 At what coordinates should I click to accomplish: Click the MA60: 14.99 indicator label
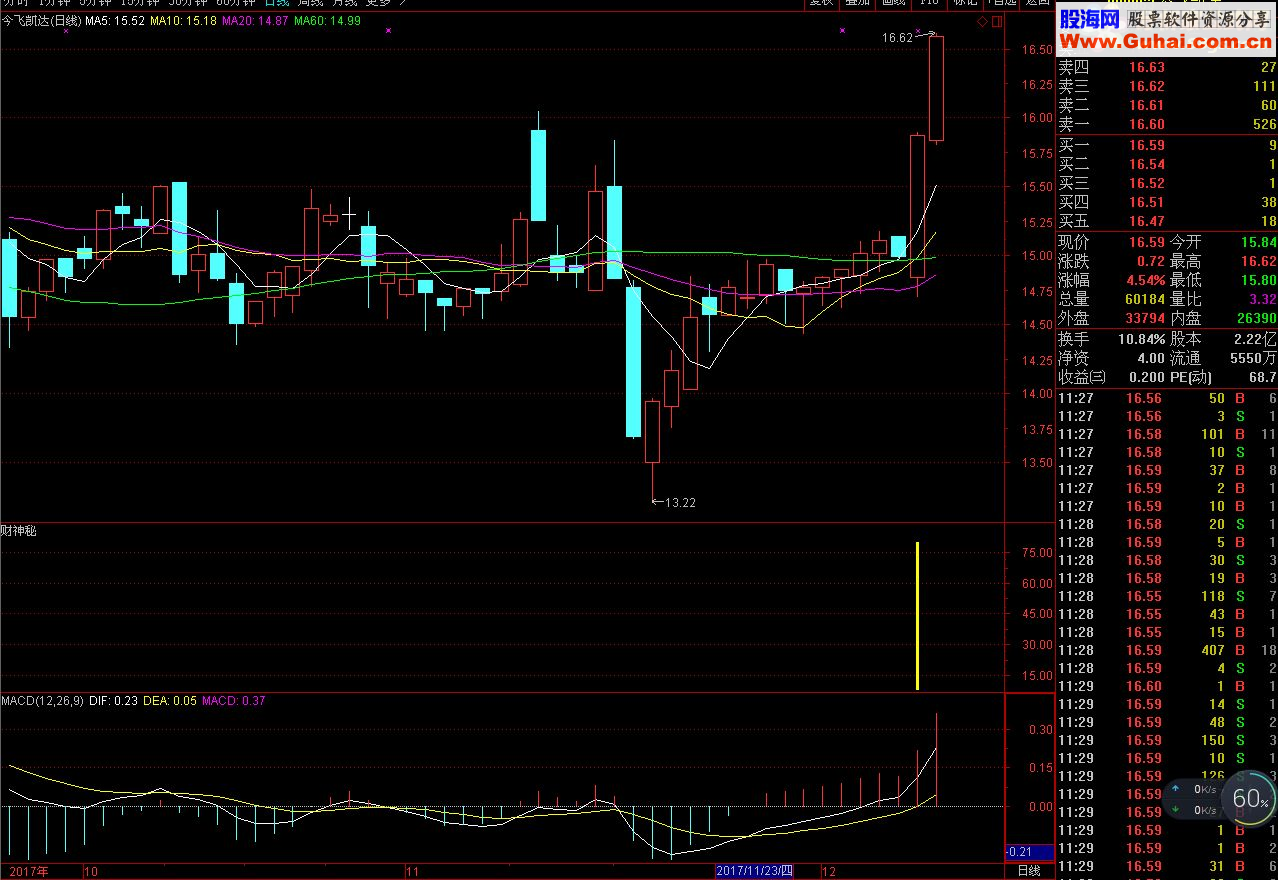(328, 21)
